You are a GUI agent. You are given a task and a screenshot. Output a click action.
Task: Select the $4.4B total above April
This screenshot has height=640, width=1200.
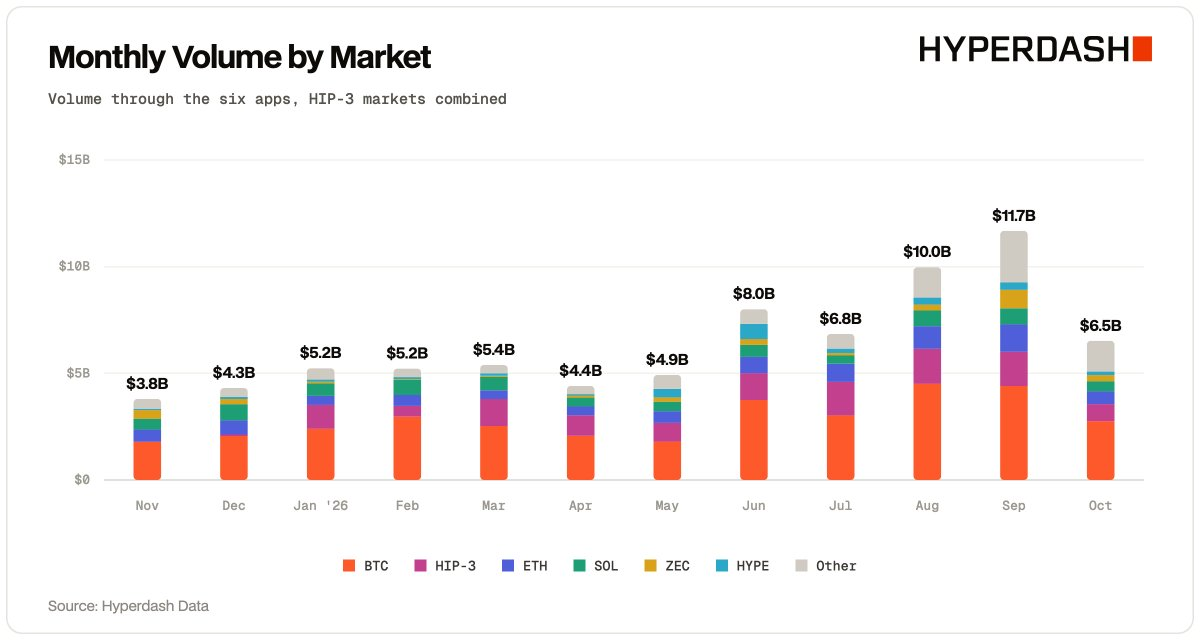(x=580, y=370)
